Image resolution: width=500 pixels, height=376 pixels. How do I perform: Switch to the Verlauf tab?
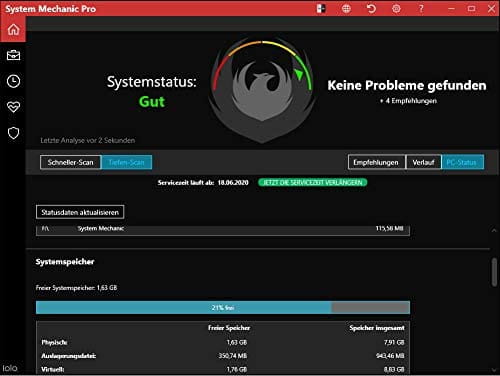click(x=423, y=162)
